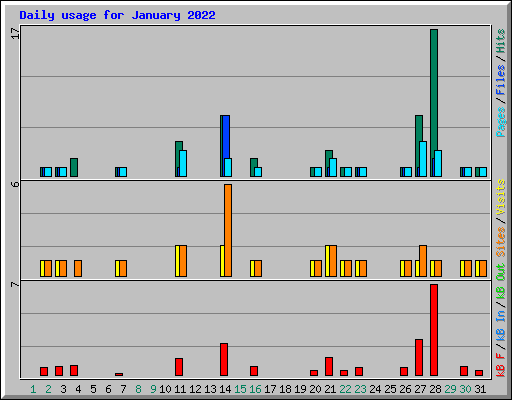Click the green day "22" axis label
Image resolution: width=512 pixels, height=400 pixels.
coord(345,389)
